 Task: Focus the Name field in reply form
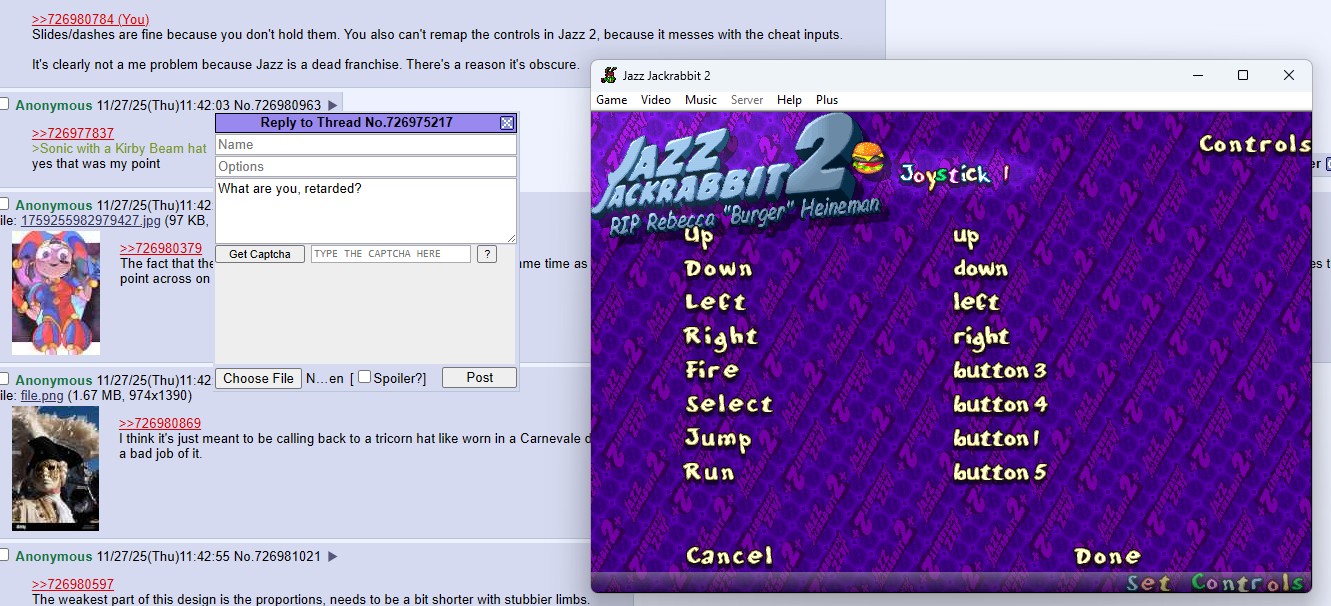[x=366, y=145]
